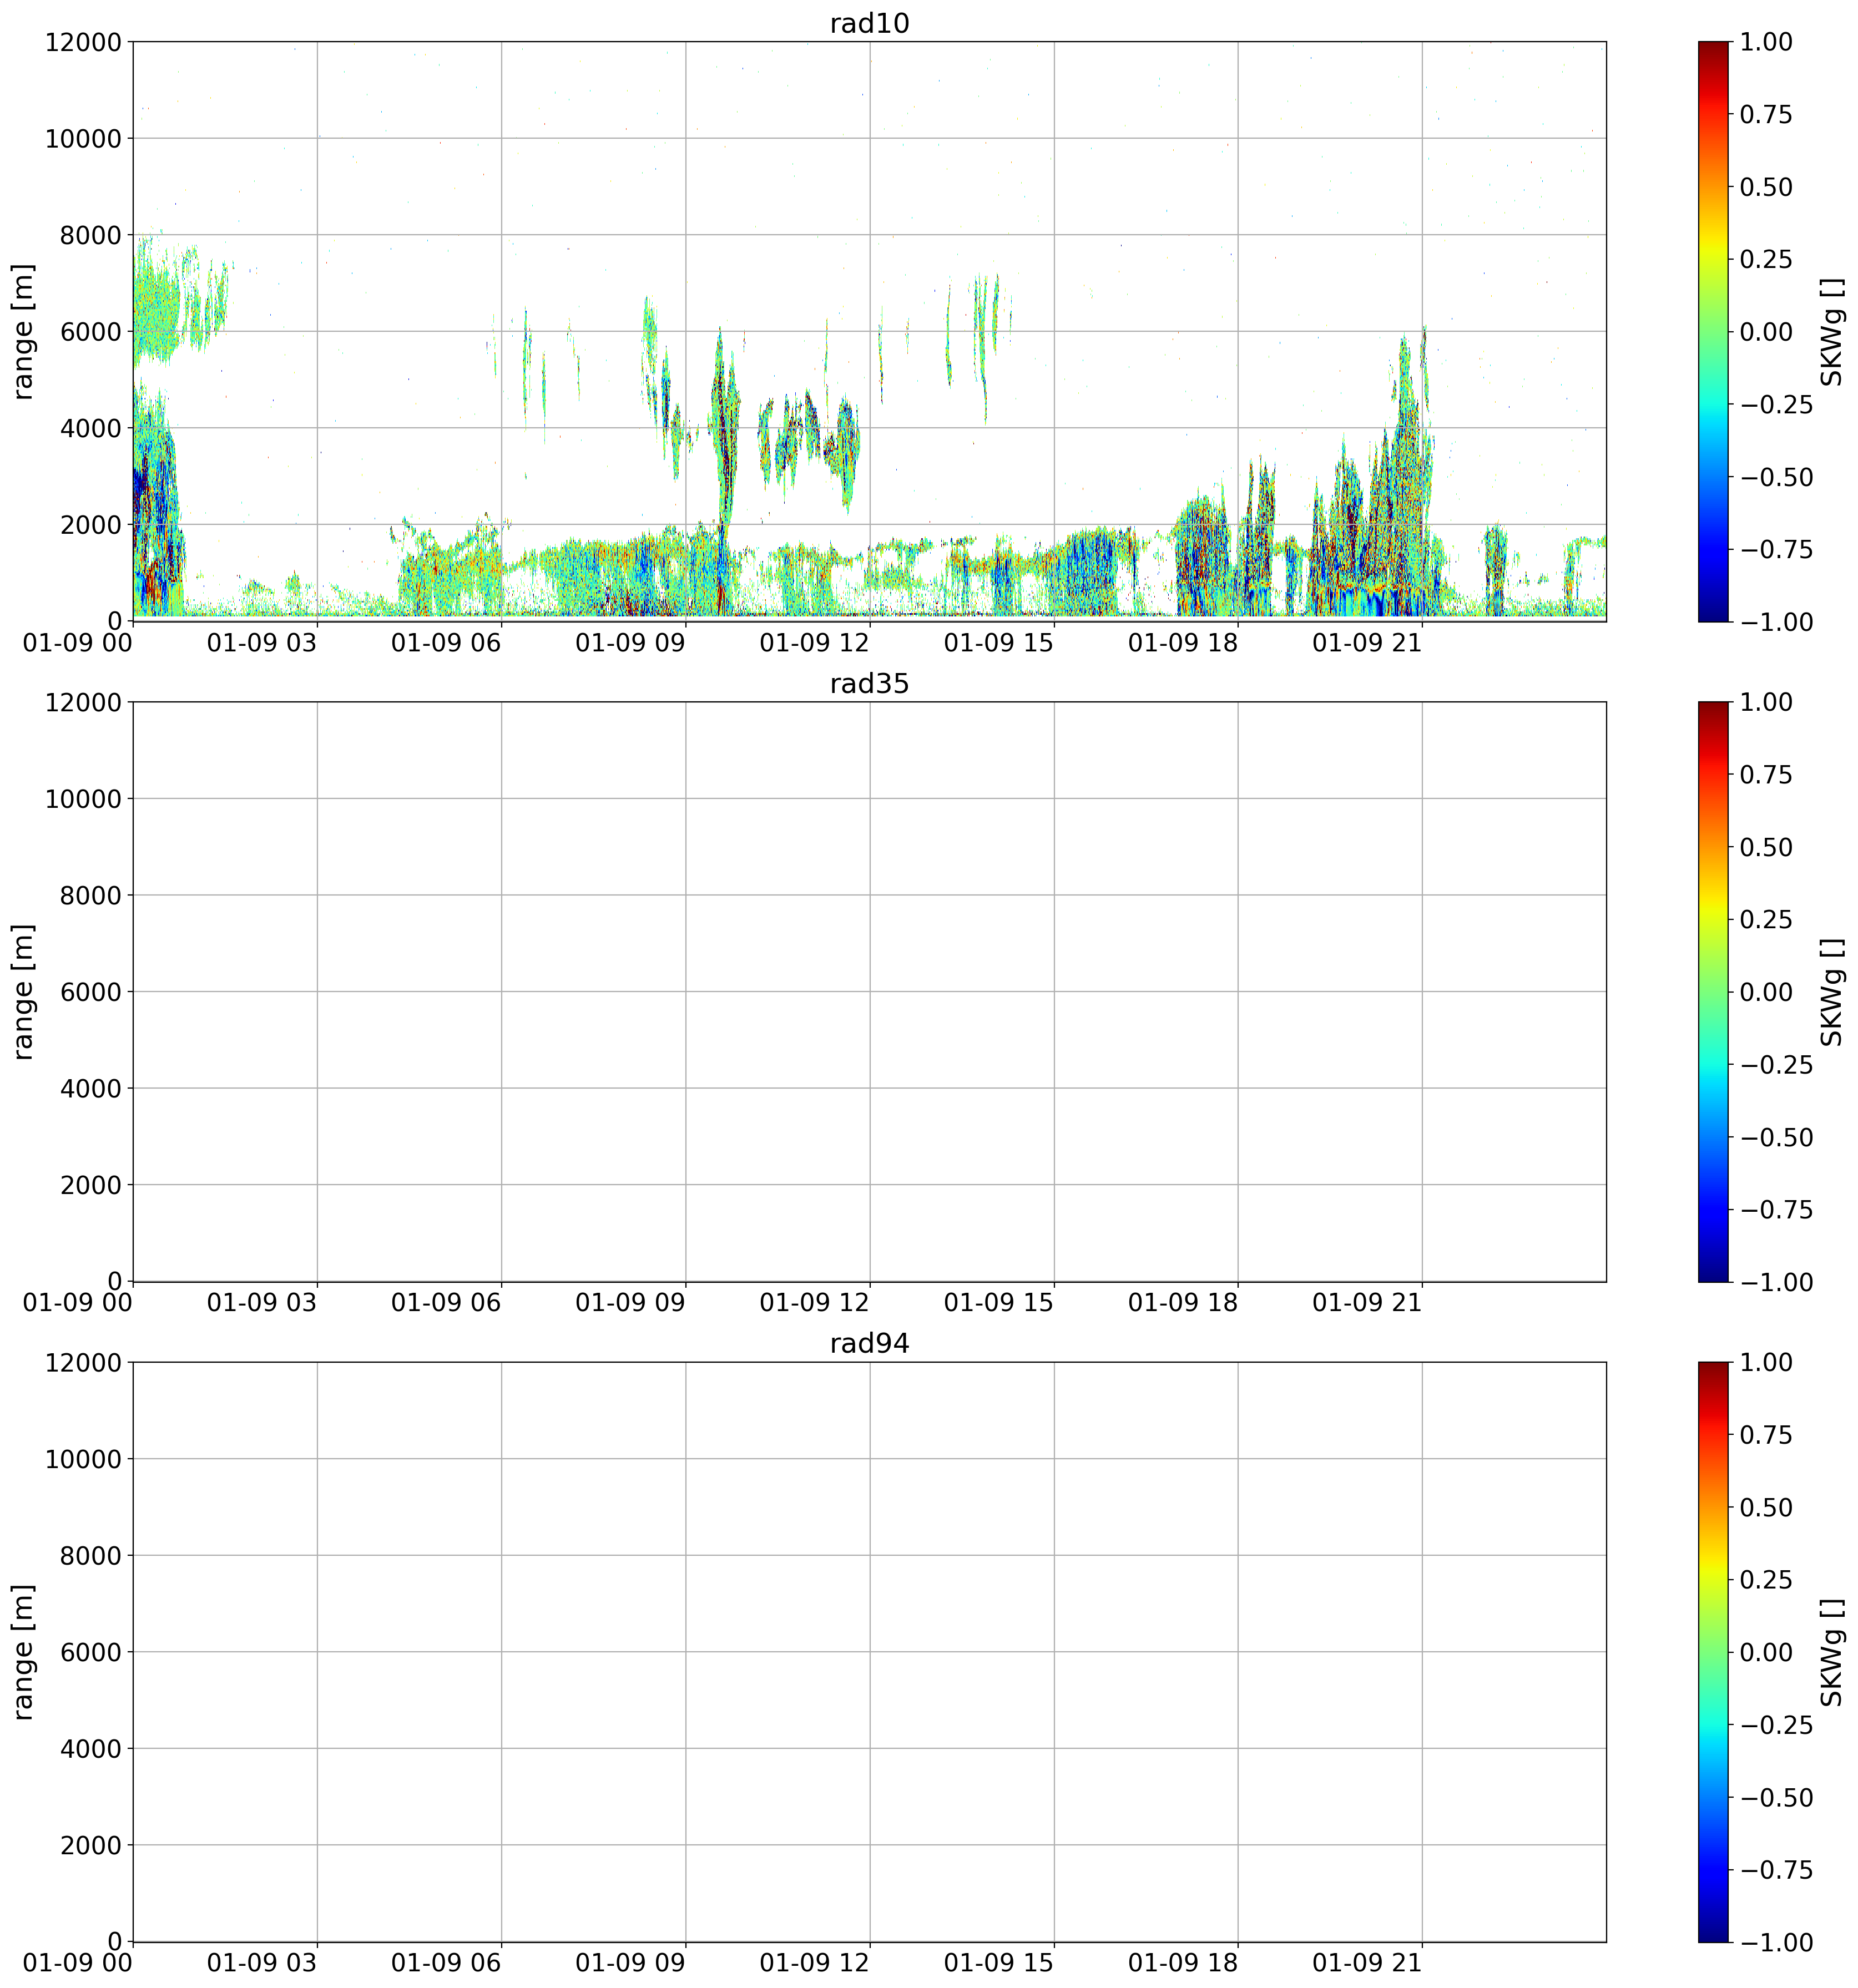Screen dimensions: 1858x1988
Task: Click the high cloud echo near 6000 m at midnight
Action: [x=158, y=305]
